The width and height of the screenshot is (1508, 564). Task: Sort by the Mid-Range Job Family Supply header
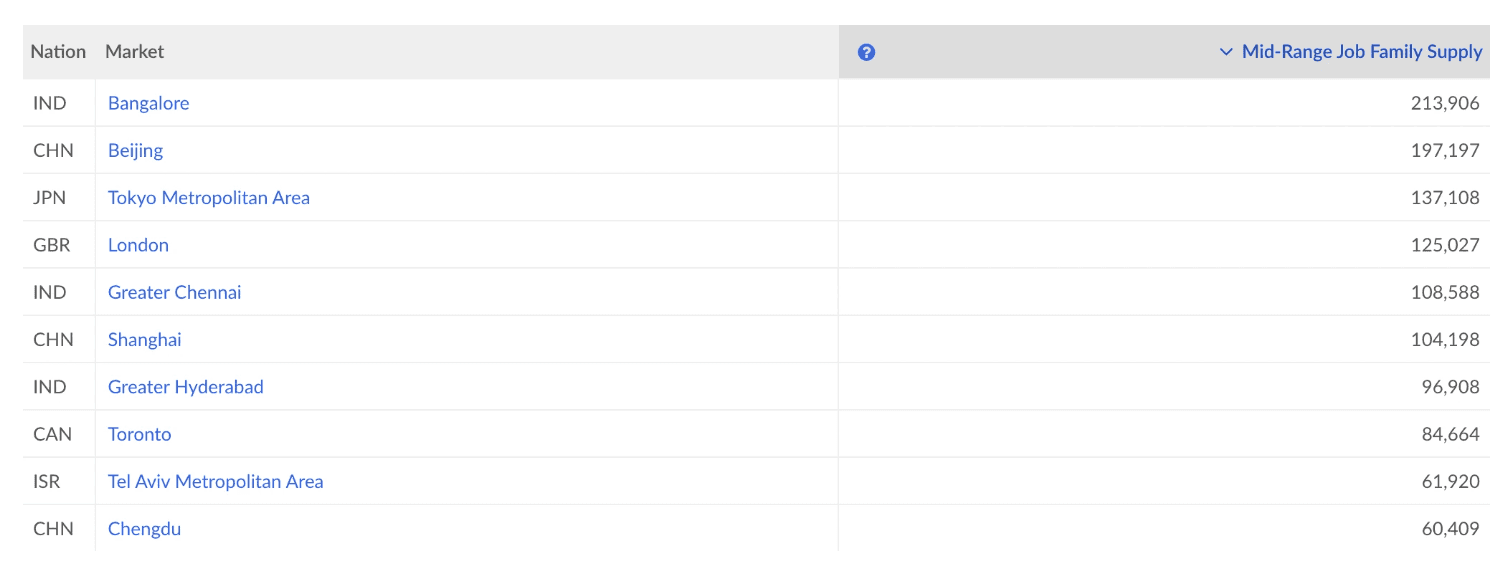pyautogui.click(x=1362, y=52)
